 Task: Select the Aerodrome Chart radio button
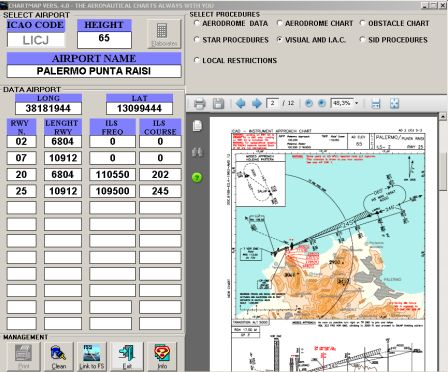(279, 23)
